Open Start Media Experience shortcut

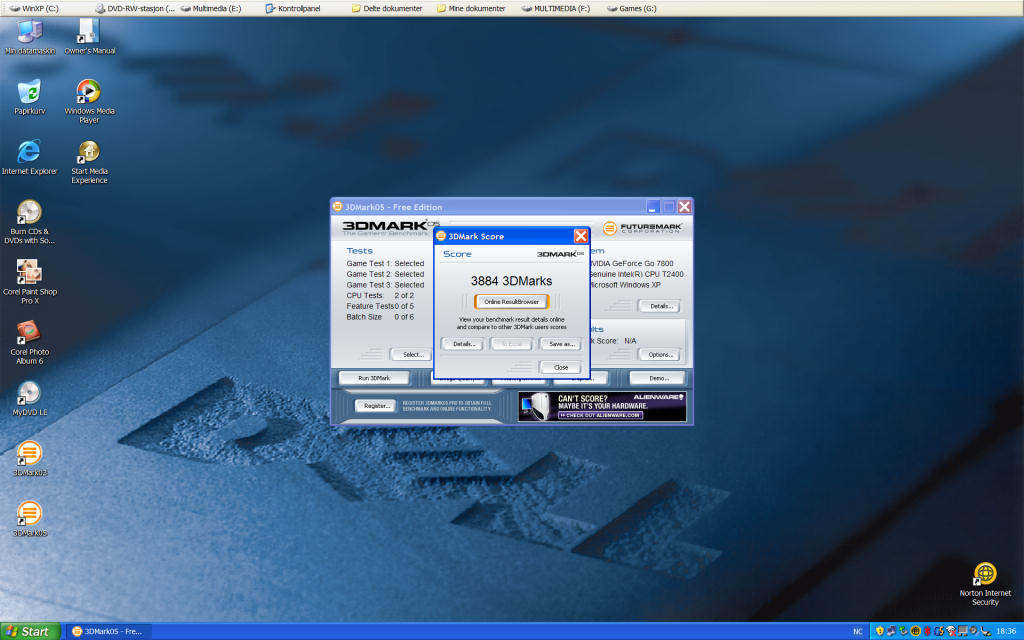pos(89,162)
